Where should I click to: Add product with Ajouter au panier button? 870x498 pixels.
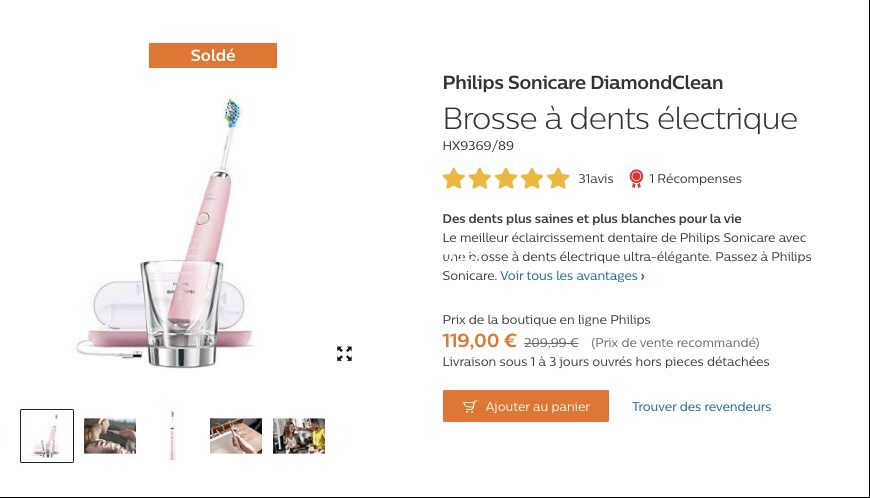click(525, 406)
